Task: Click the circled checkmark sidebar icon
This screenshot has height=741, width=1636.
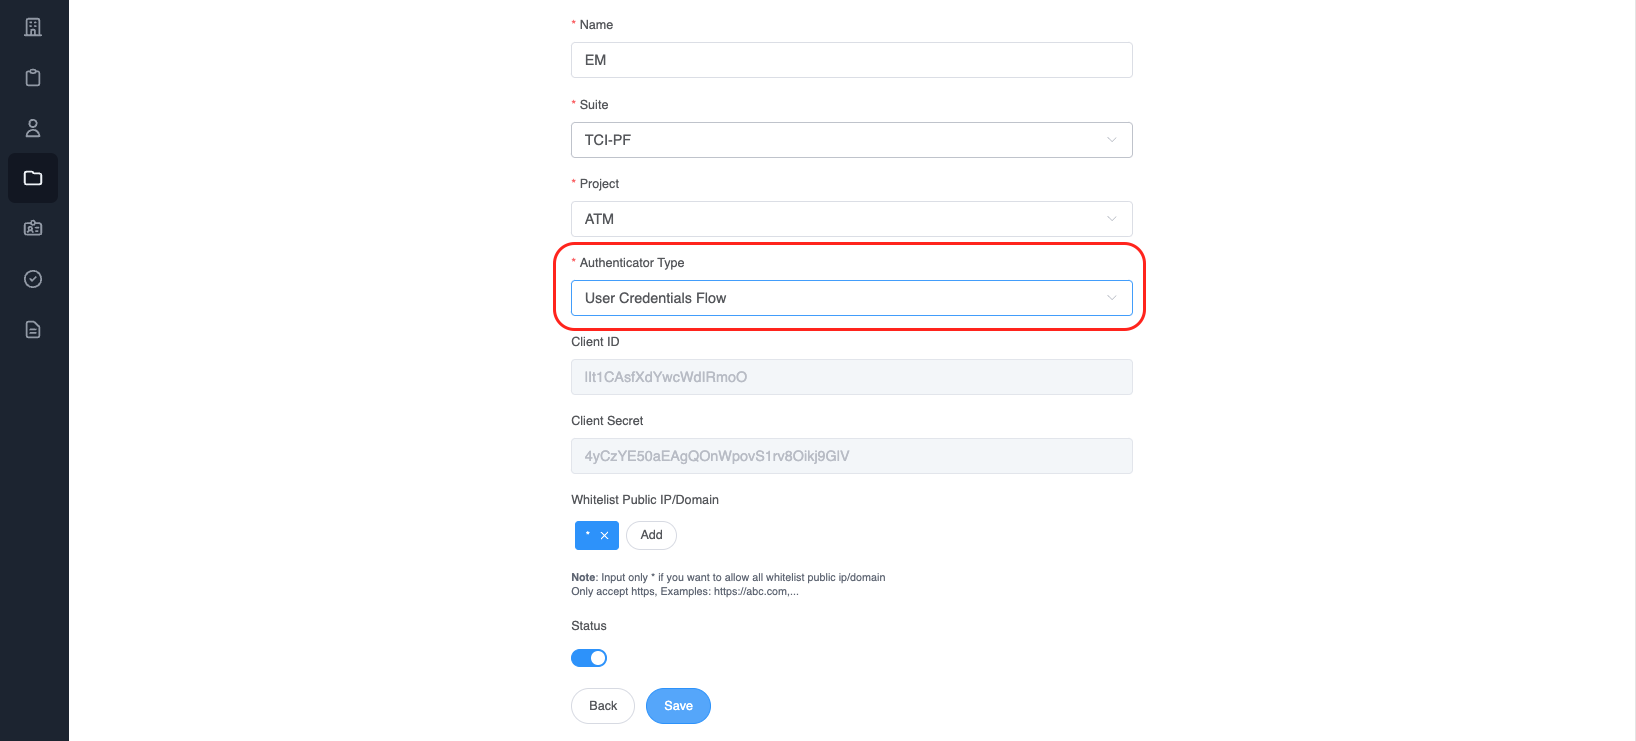Action: coord(33,279)
